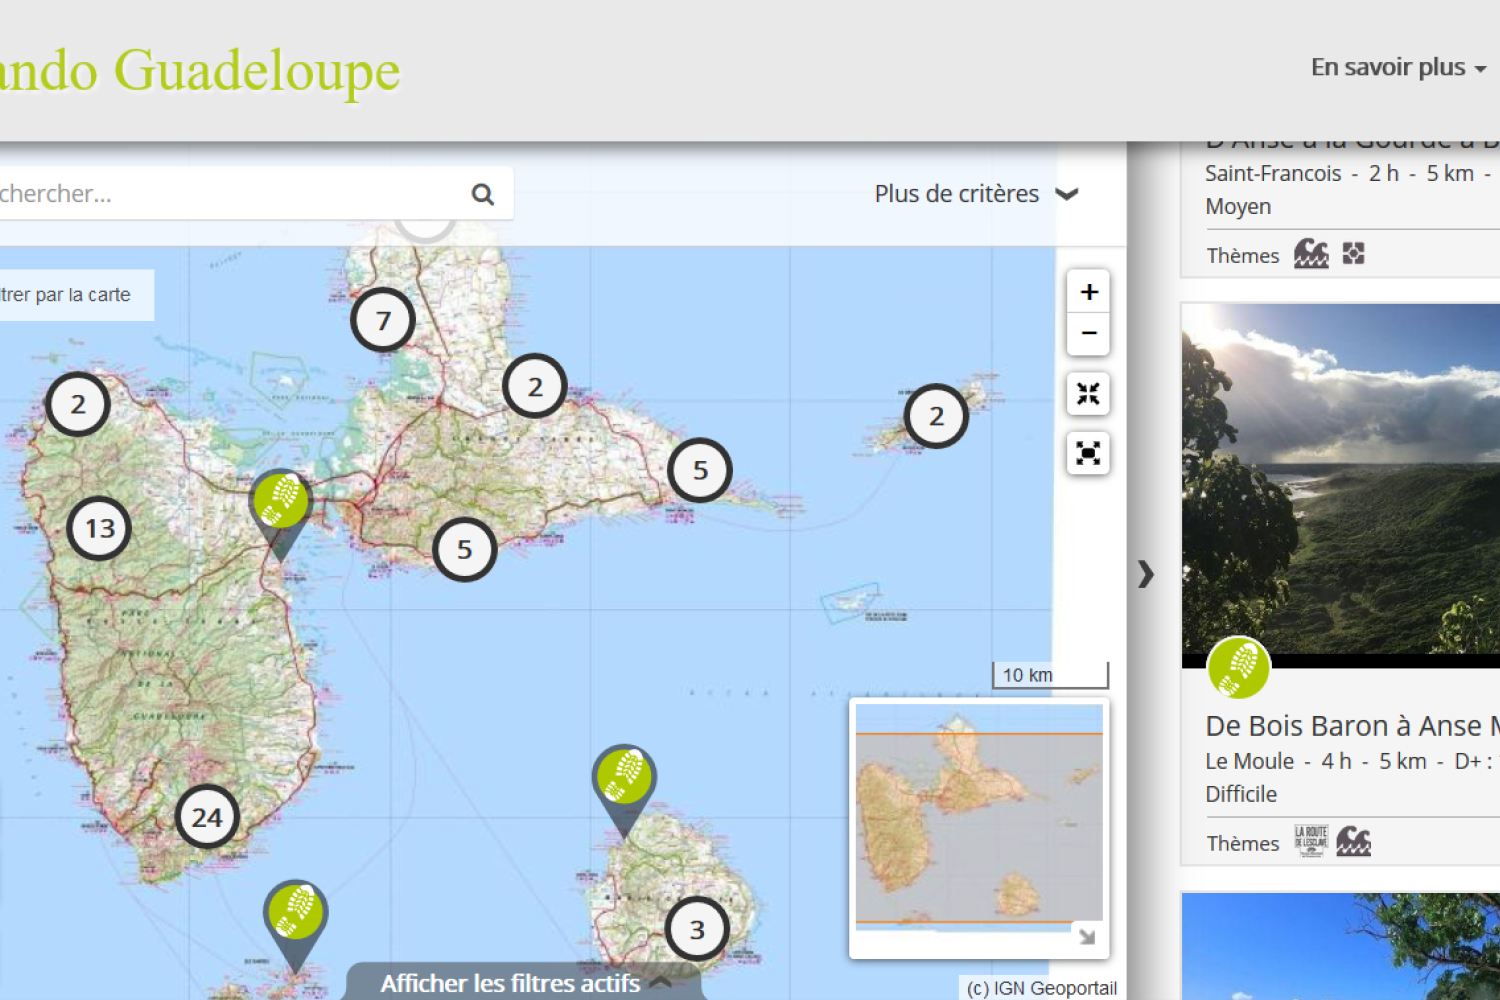Click the sea theme icon on Saint-Francois card
The width and height of the screenshot is (1500, 1000).
coord(1311,254)
